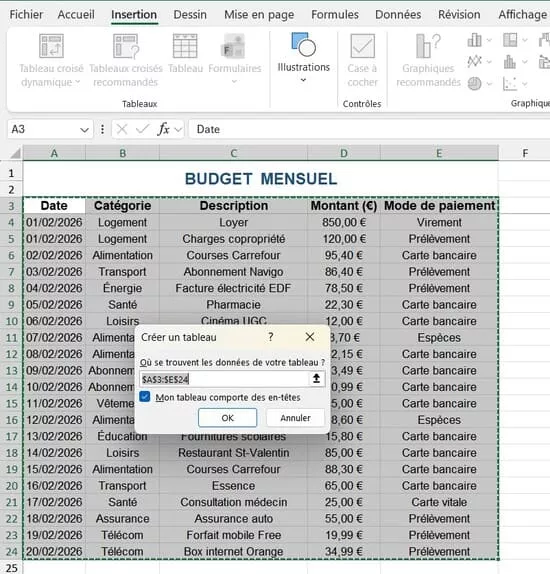This screenshot has width=550, height=574.
Task: Open the Fichier menu
Action: coord(26,15)
